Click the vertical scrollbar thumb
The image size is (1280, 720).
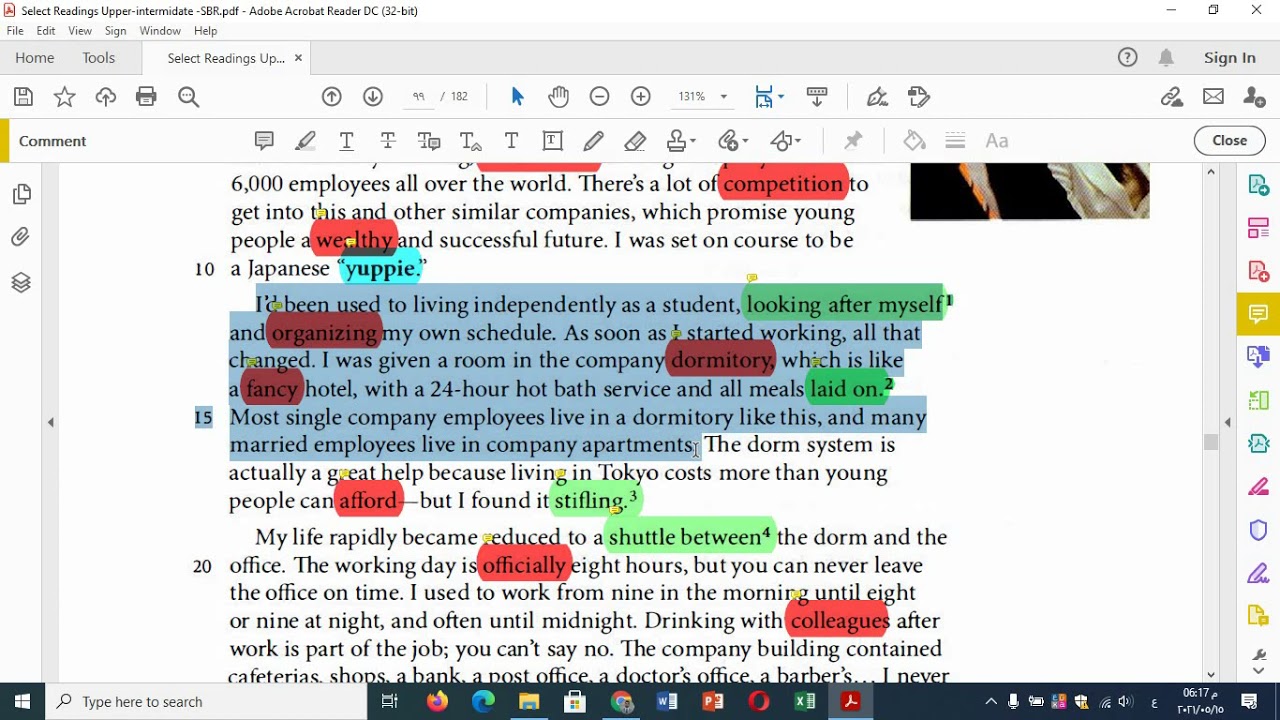[1210, 442]
